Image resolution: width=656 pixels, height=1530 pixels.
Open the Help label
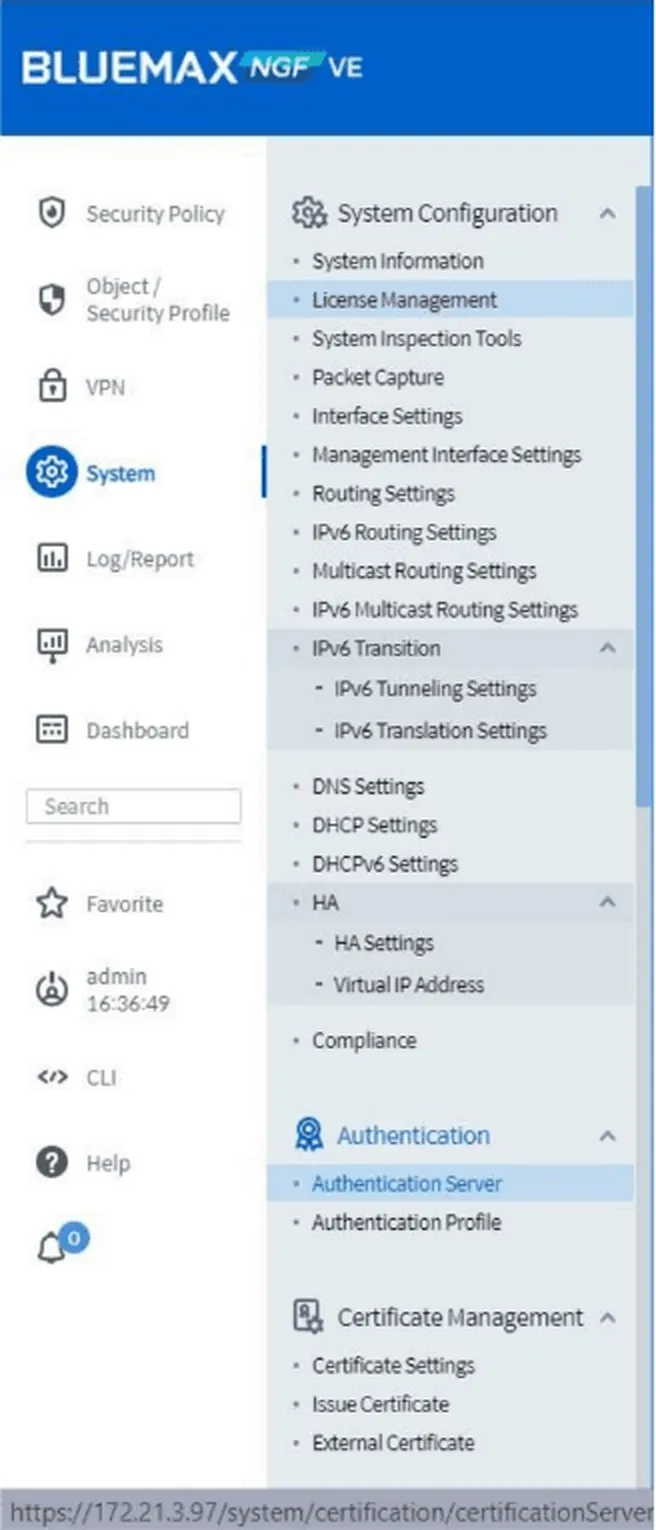point(108,1163)
